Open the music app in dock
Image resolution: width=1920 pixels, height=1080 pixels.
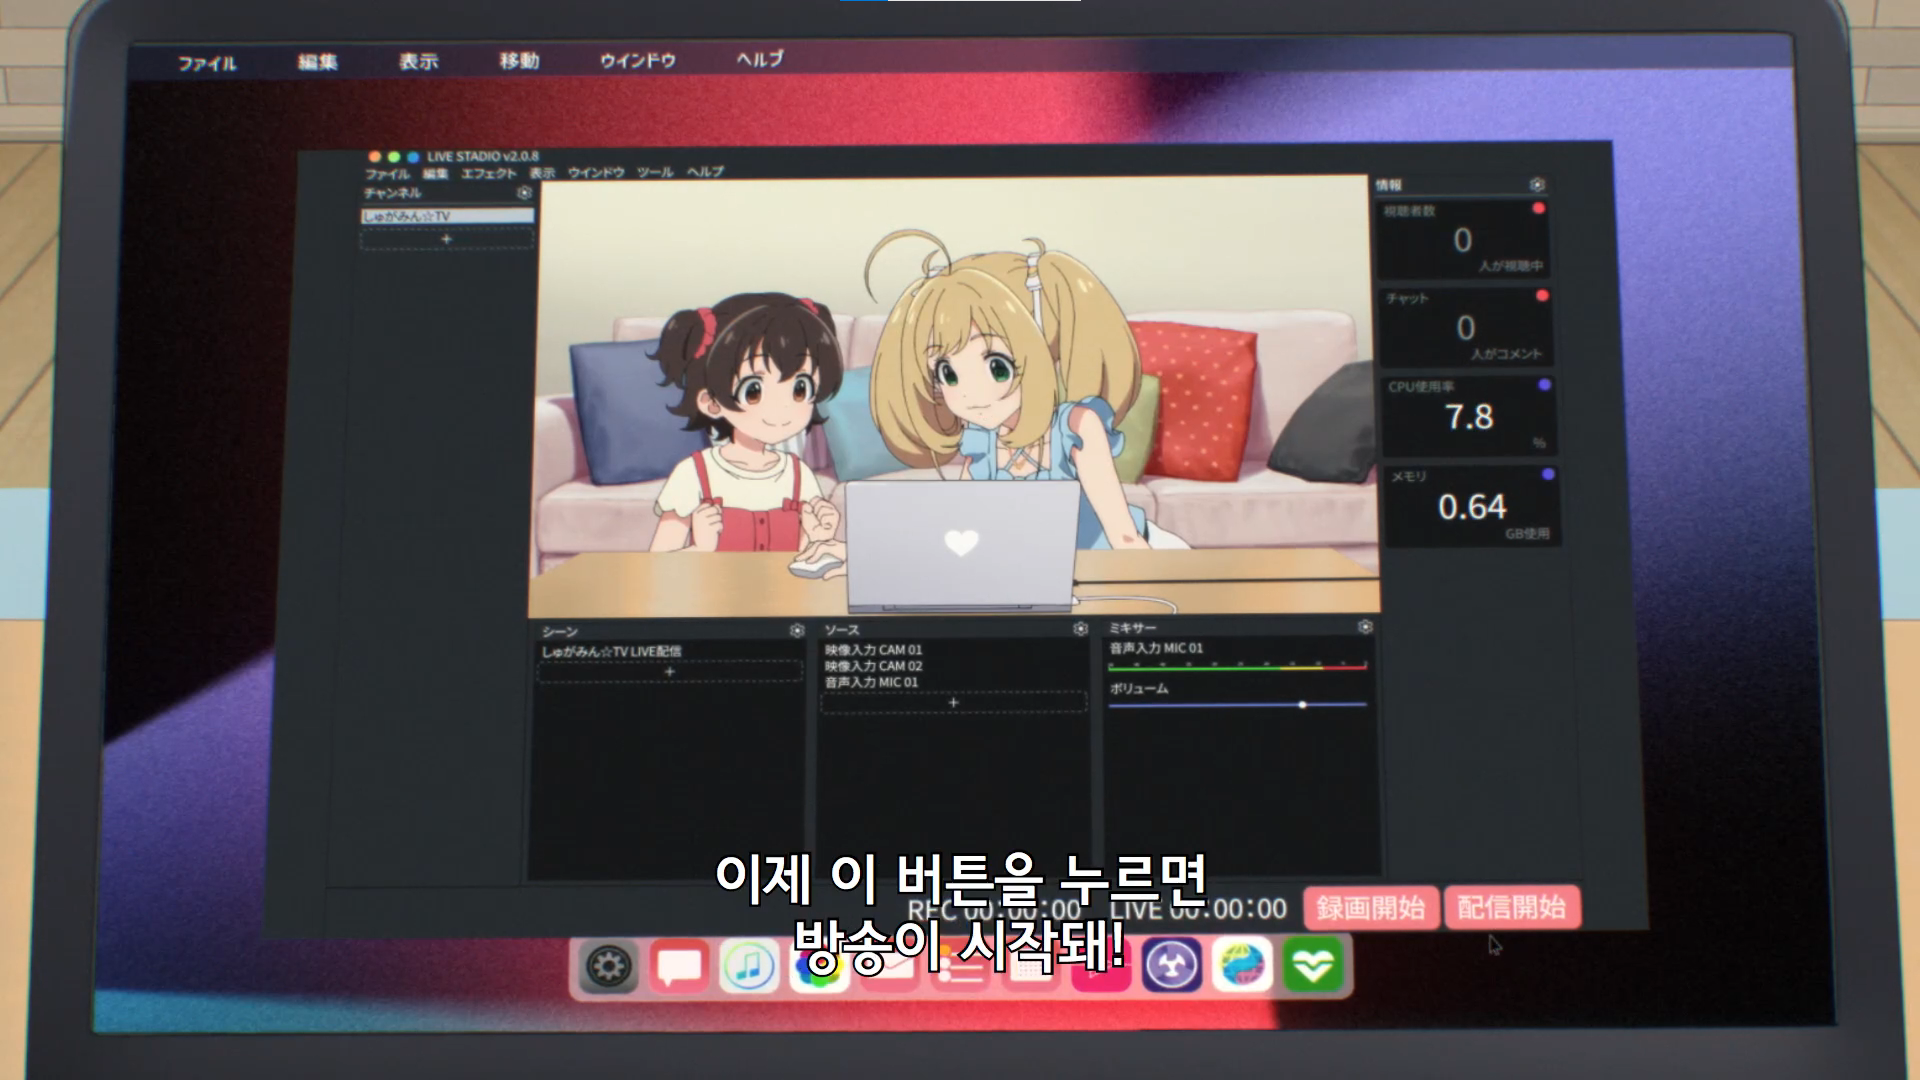point(748,967)
